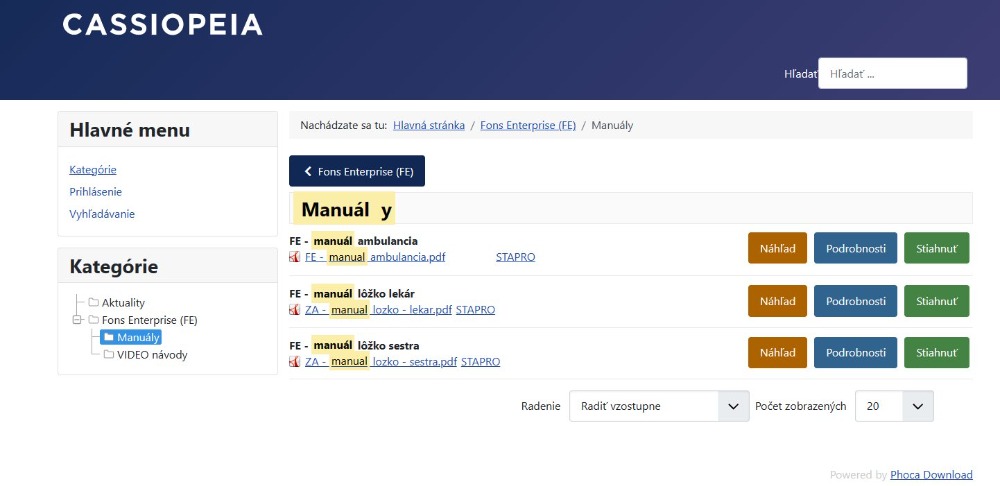
Task: Click PDF icon beside manual lozko lekar file
Action: [x=295, y=310]
